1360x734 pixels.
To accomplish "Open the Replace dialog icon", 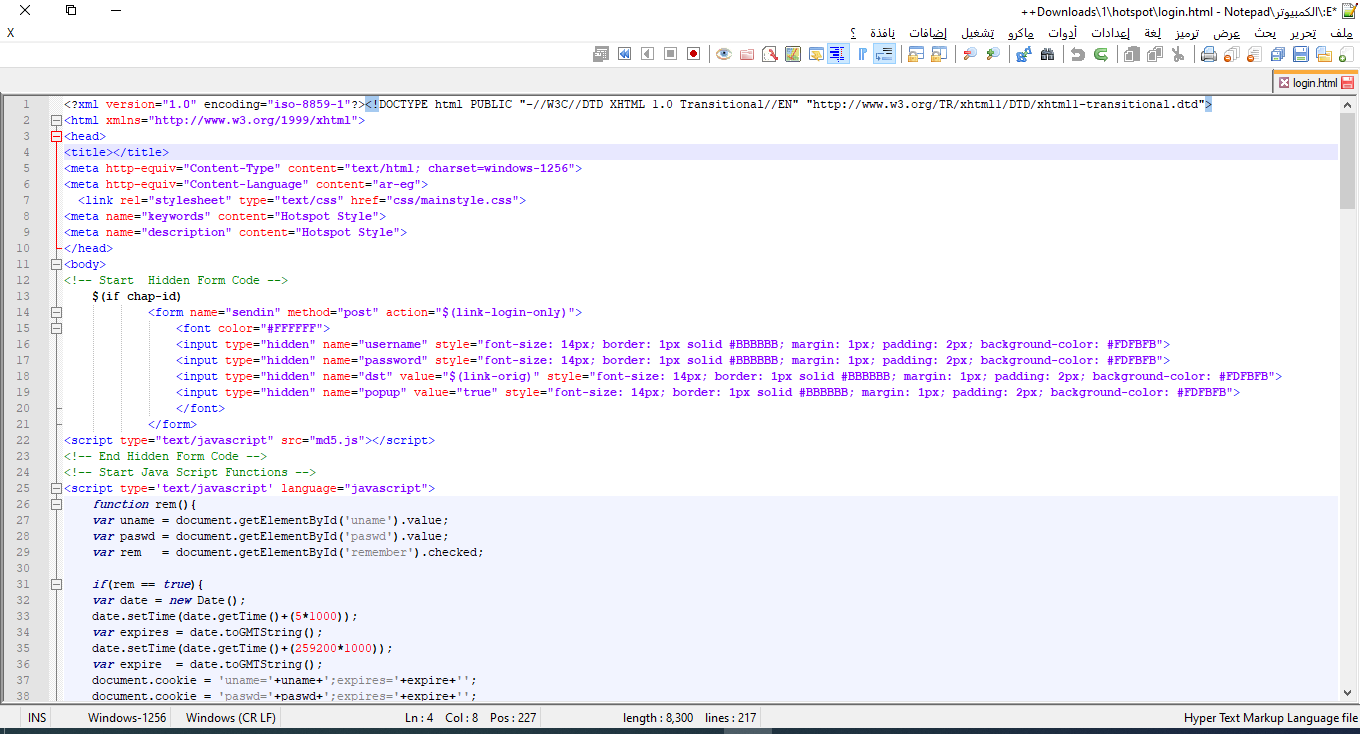I will 1022,54.
